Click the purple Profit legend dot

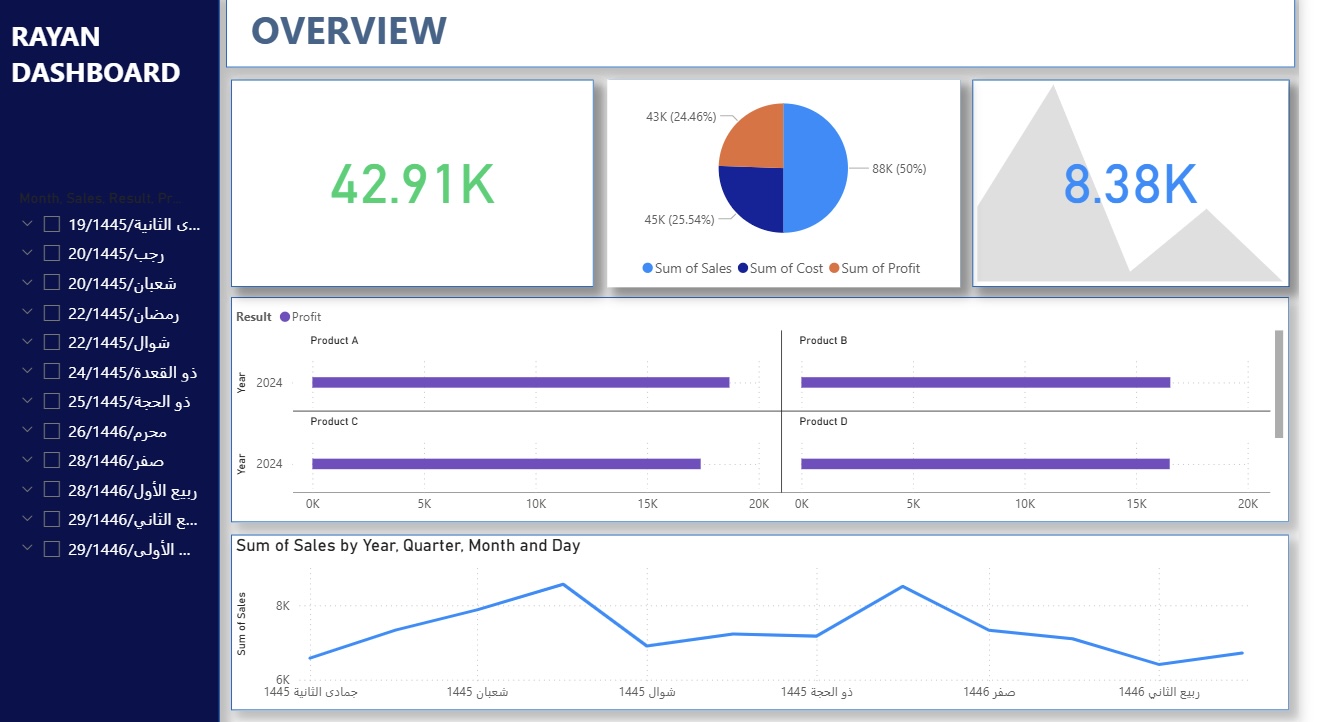pyautogui.click(x=285, y=317)
